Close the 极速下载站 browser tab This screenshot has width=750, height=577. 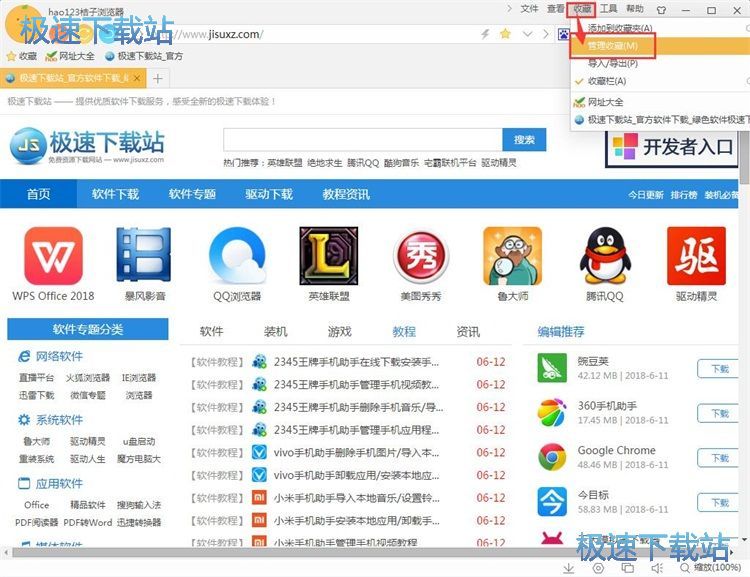click(x=137, y=78)
